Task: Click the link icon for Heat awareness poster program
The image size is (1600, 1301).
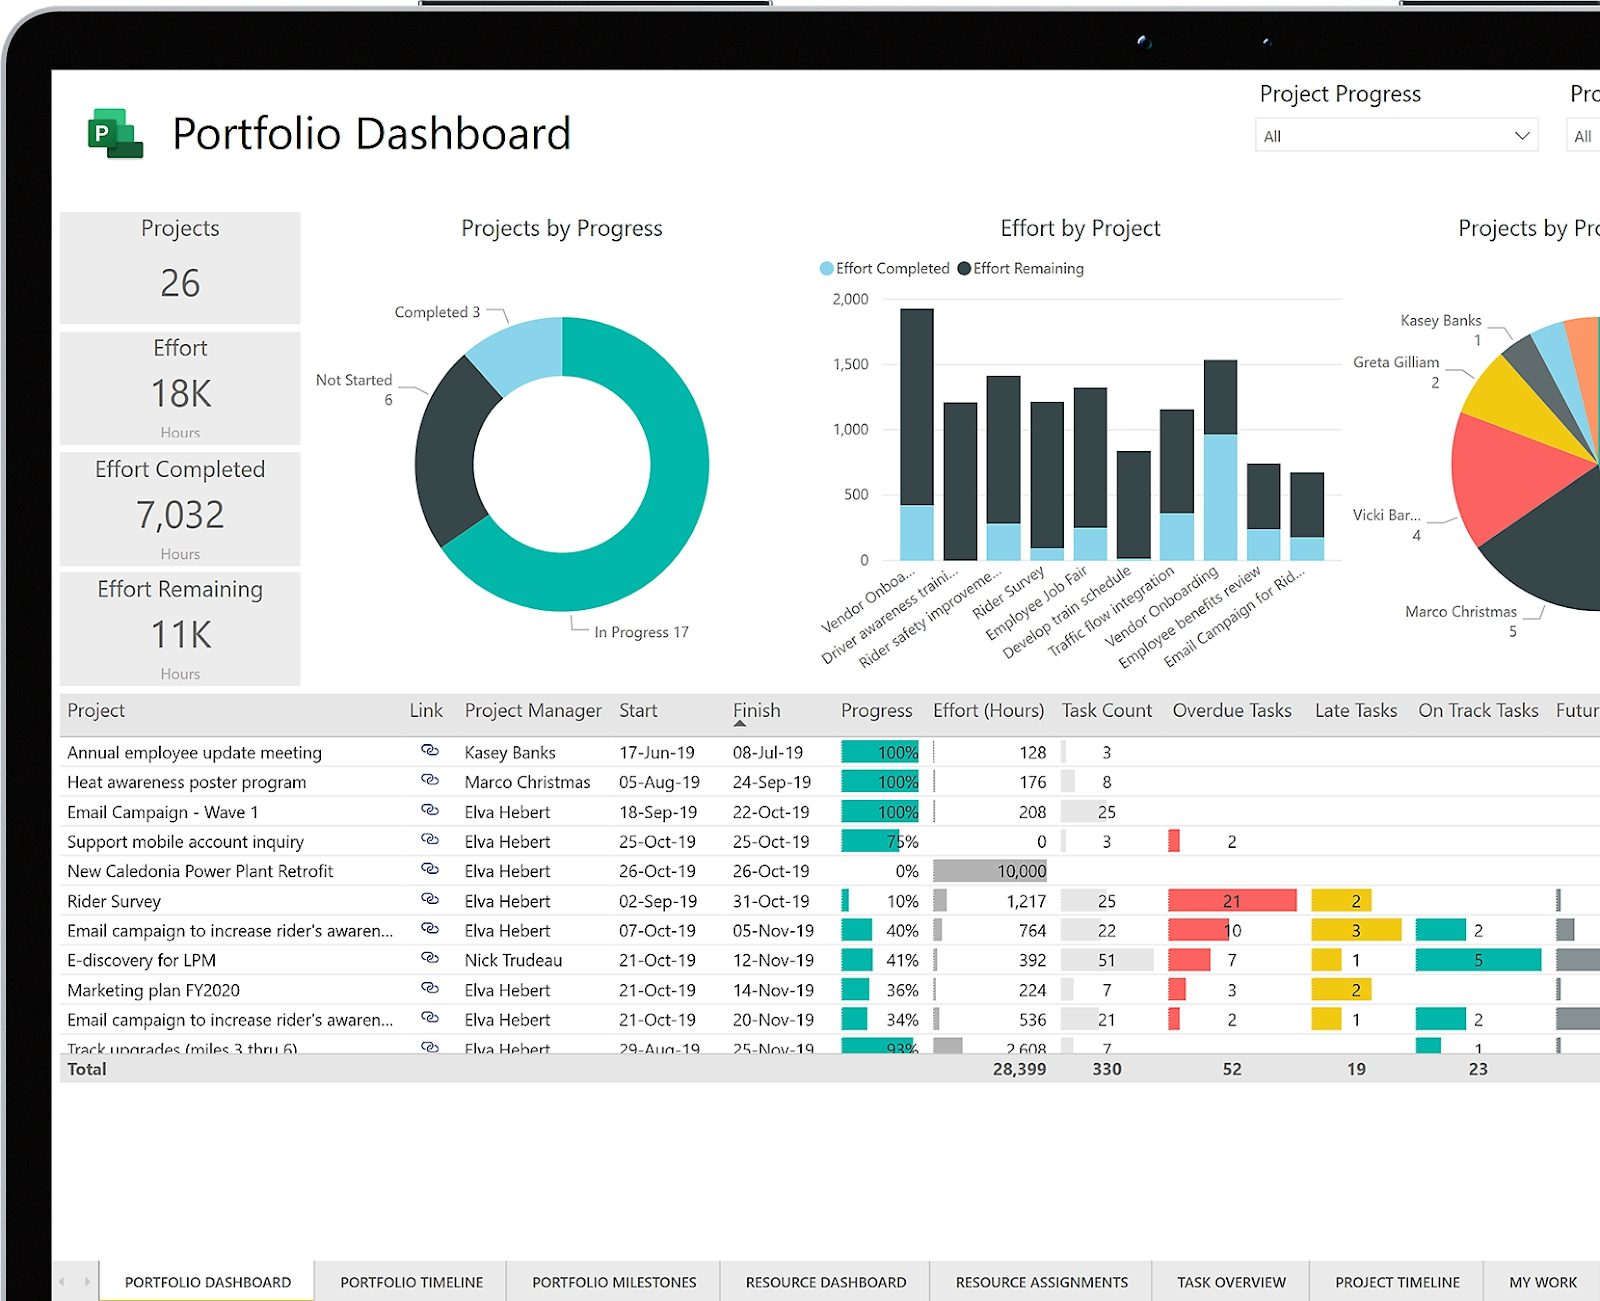Action: 428,782
